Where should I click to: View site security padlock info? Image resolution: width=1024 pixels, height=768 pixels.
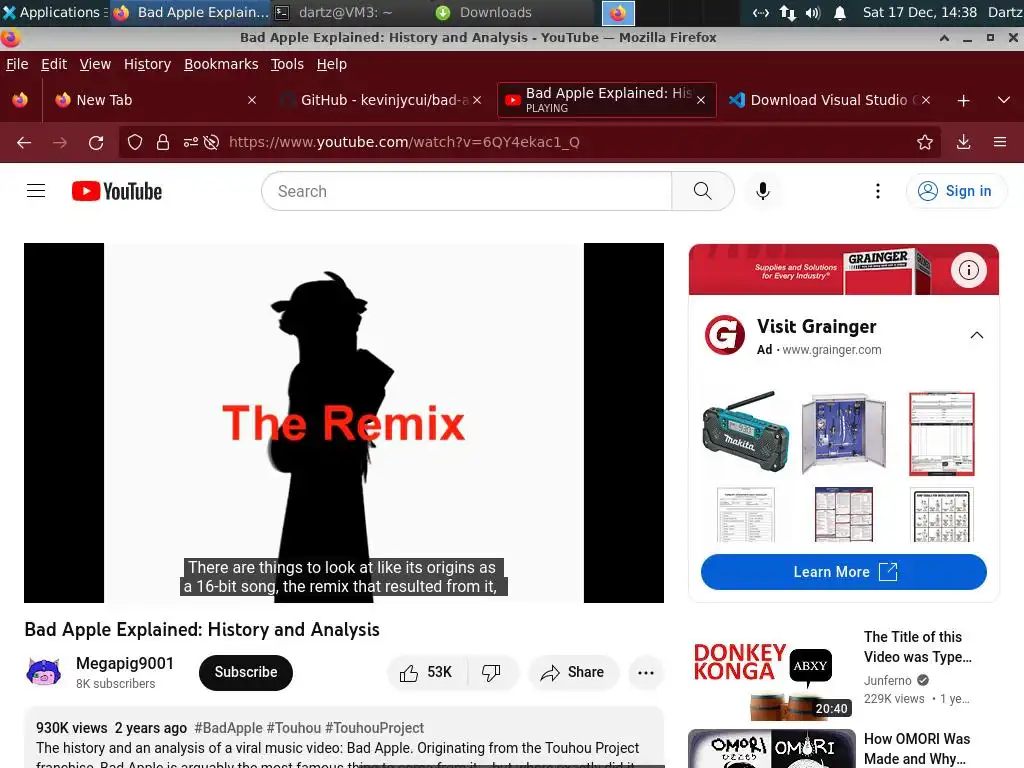click(x=163, y=142)
